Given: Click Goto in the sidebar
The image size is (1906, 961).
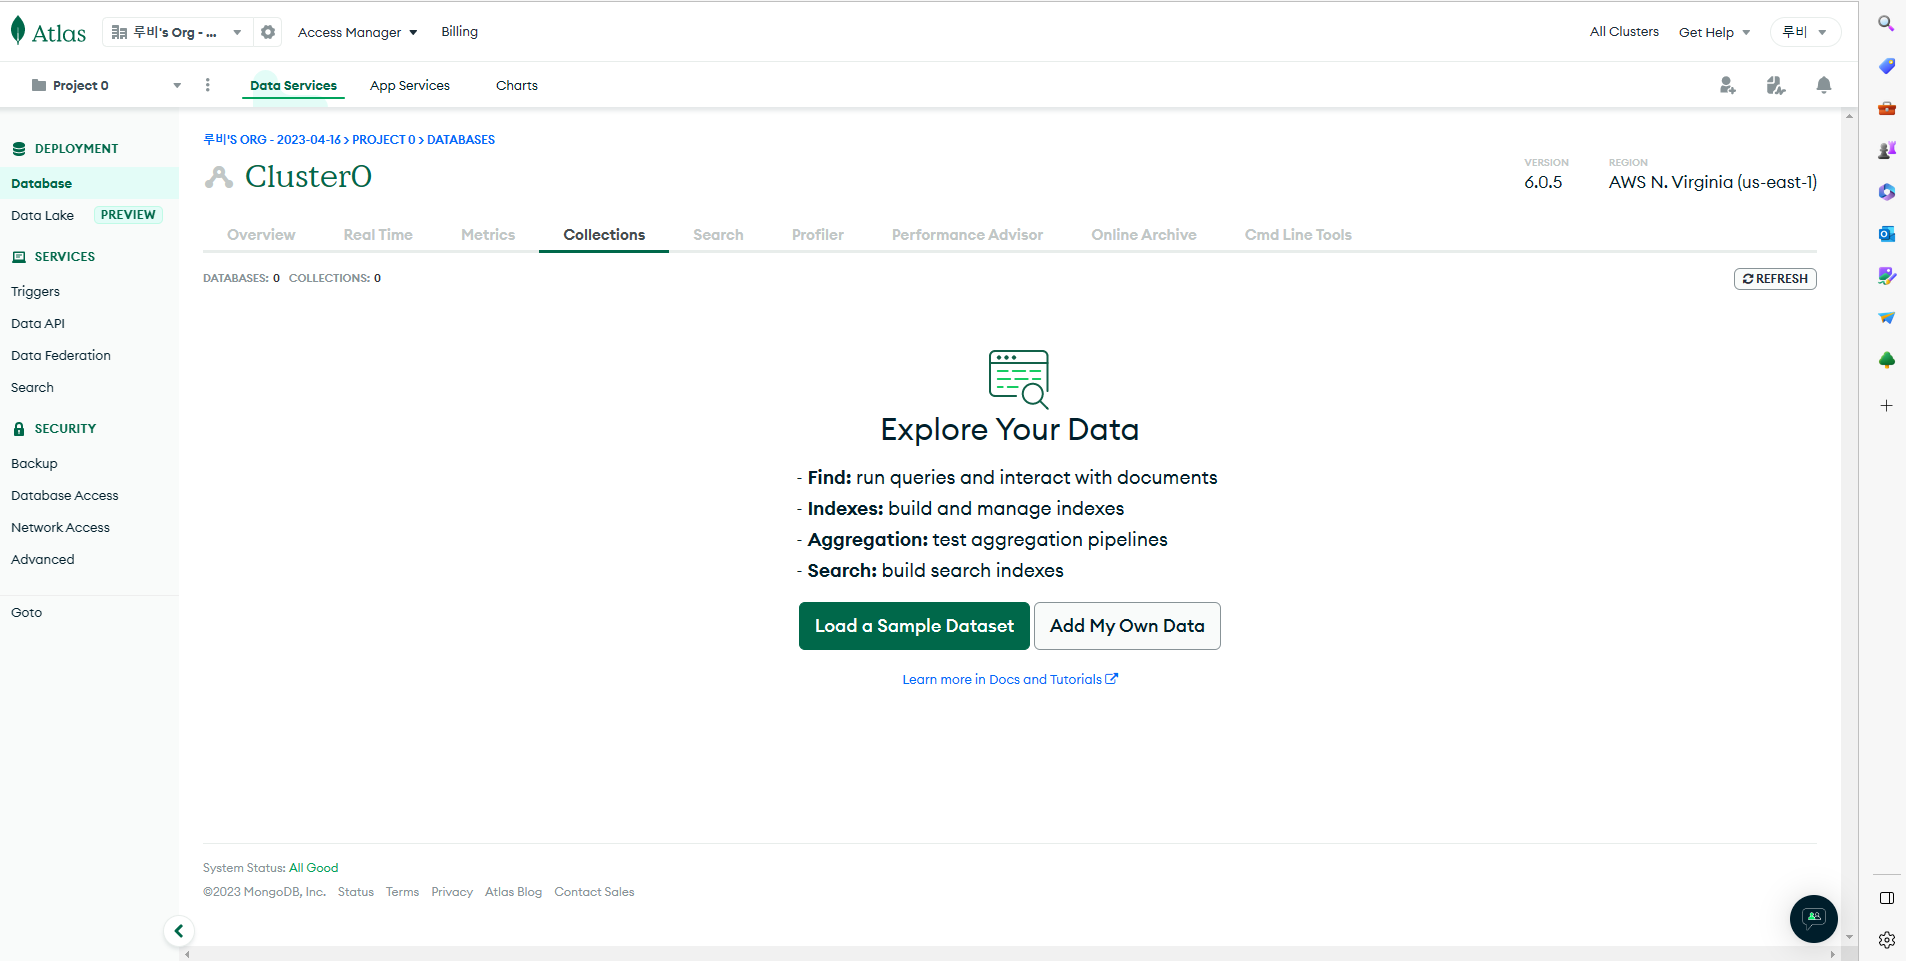Looking at the screenshot, I should click(x=27, y=612).
